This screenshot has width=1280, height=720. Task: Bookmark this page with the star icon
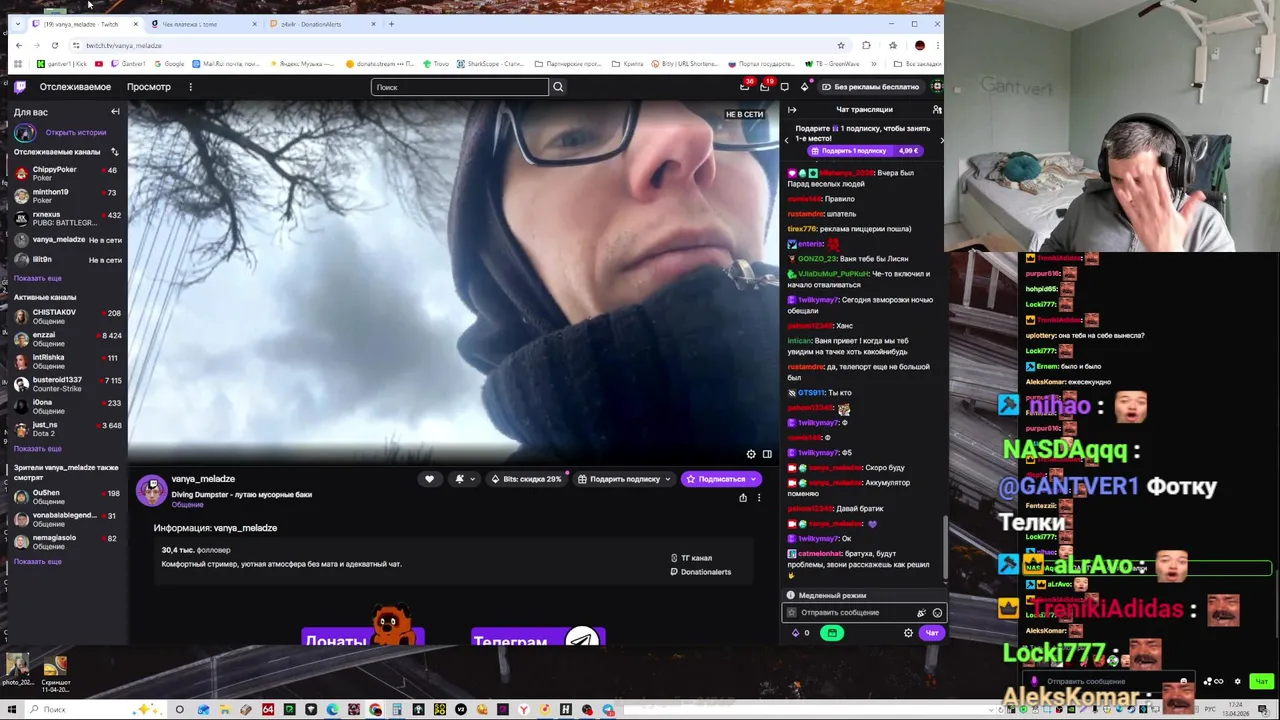(841, 45)
